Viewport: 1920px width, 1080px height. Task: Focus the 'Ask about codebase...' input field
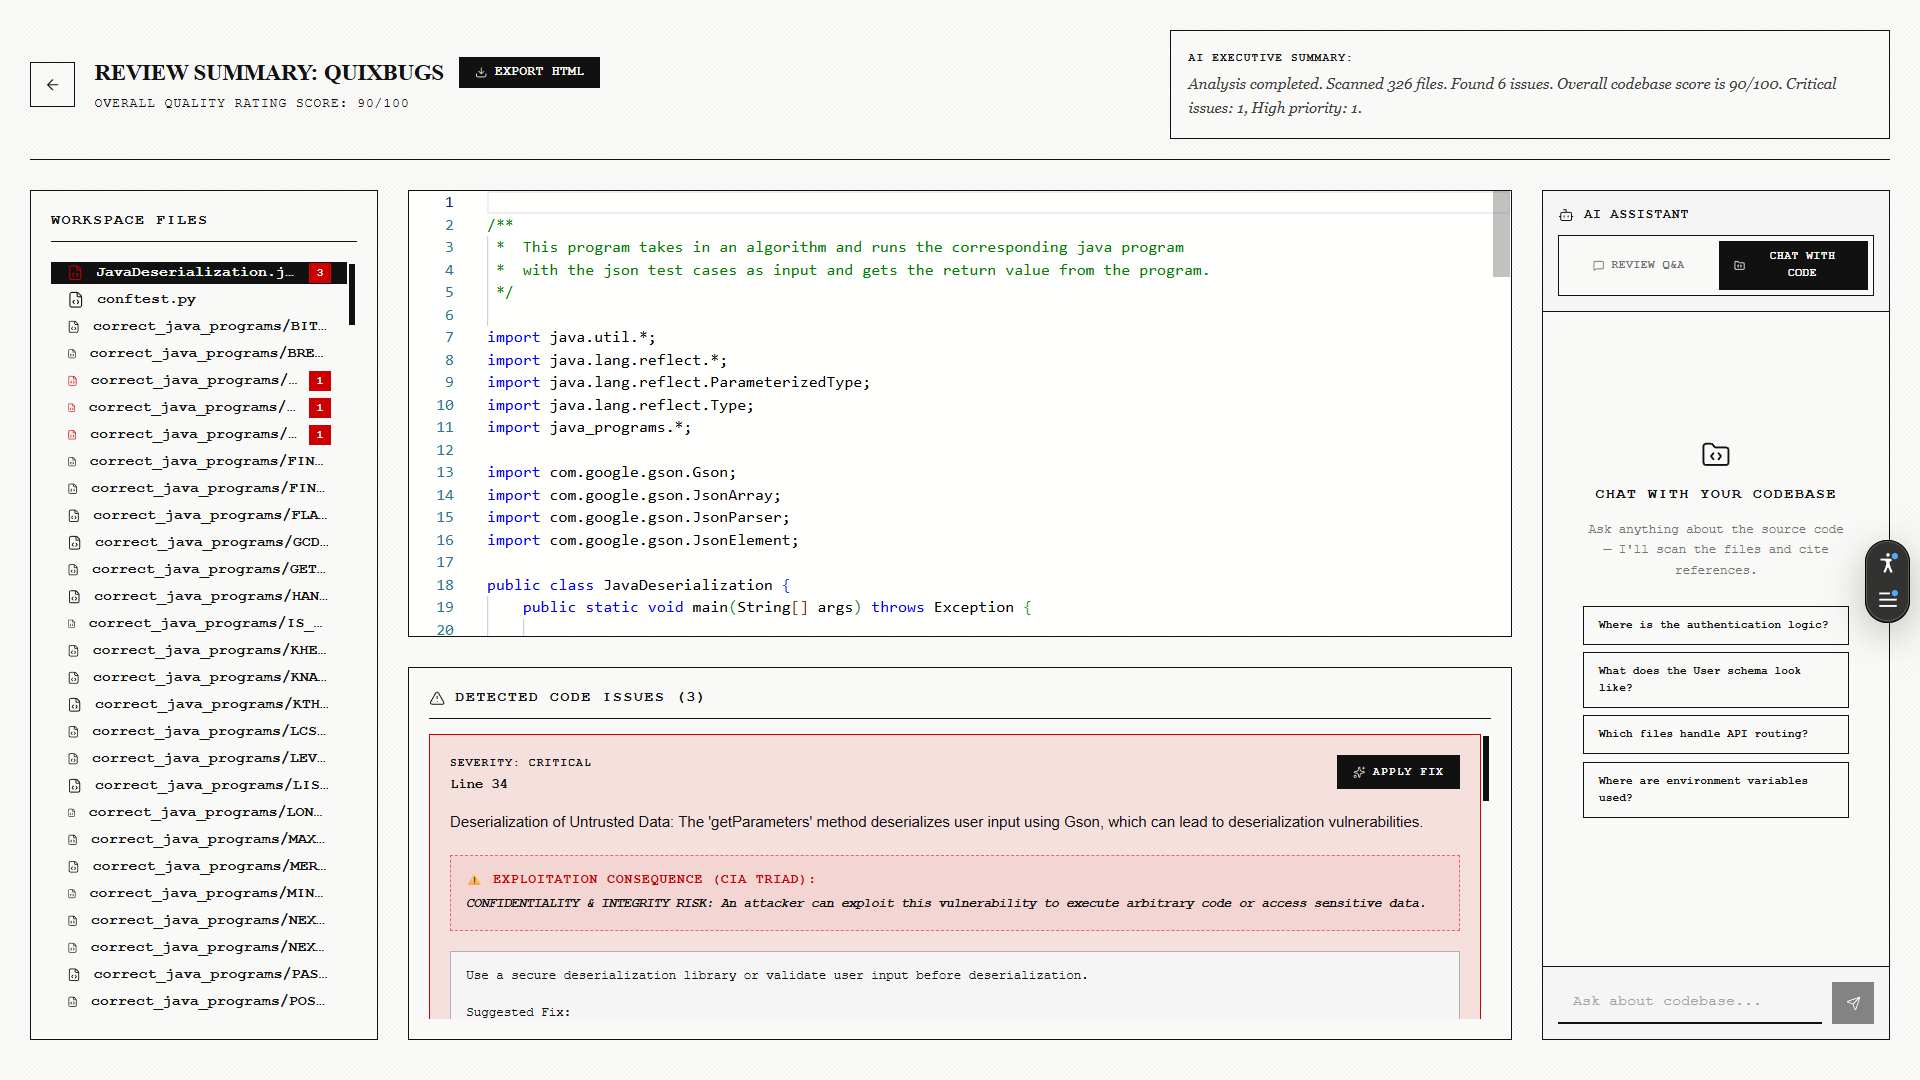(1689, 1002)
